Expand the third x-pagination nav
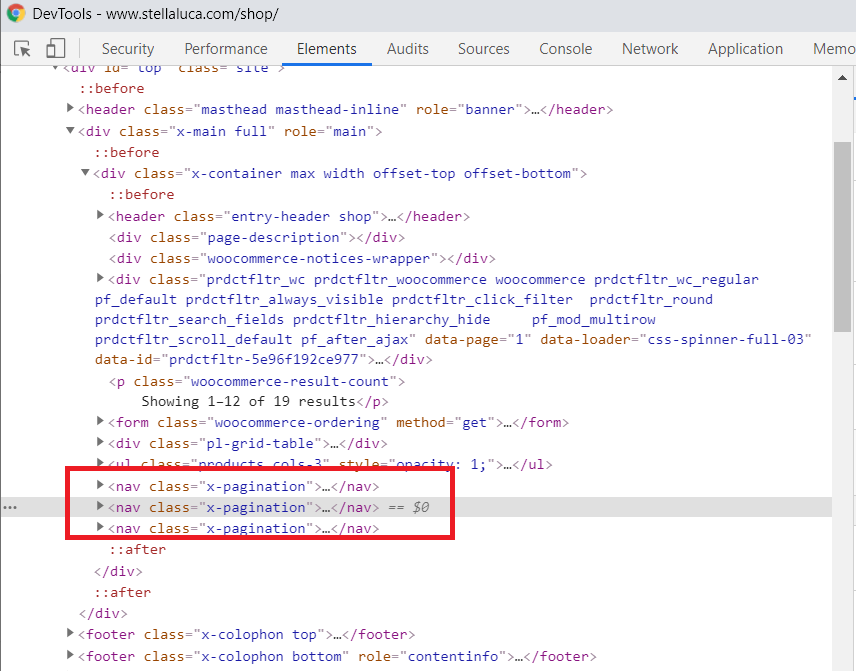This screenshot has height=671, width=856. tap(100, 527)
